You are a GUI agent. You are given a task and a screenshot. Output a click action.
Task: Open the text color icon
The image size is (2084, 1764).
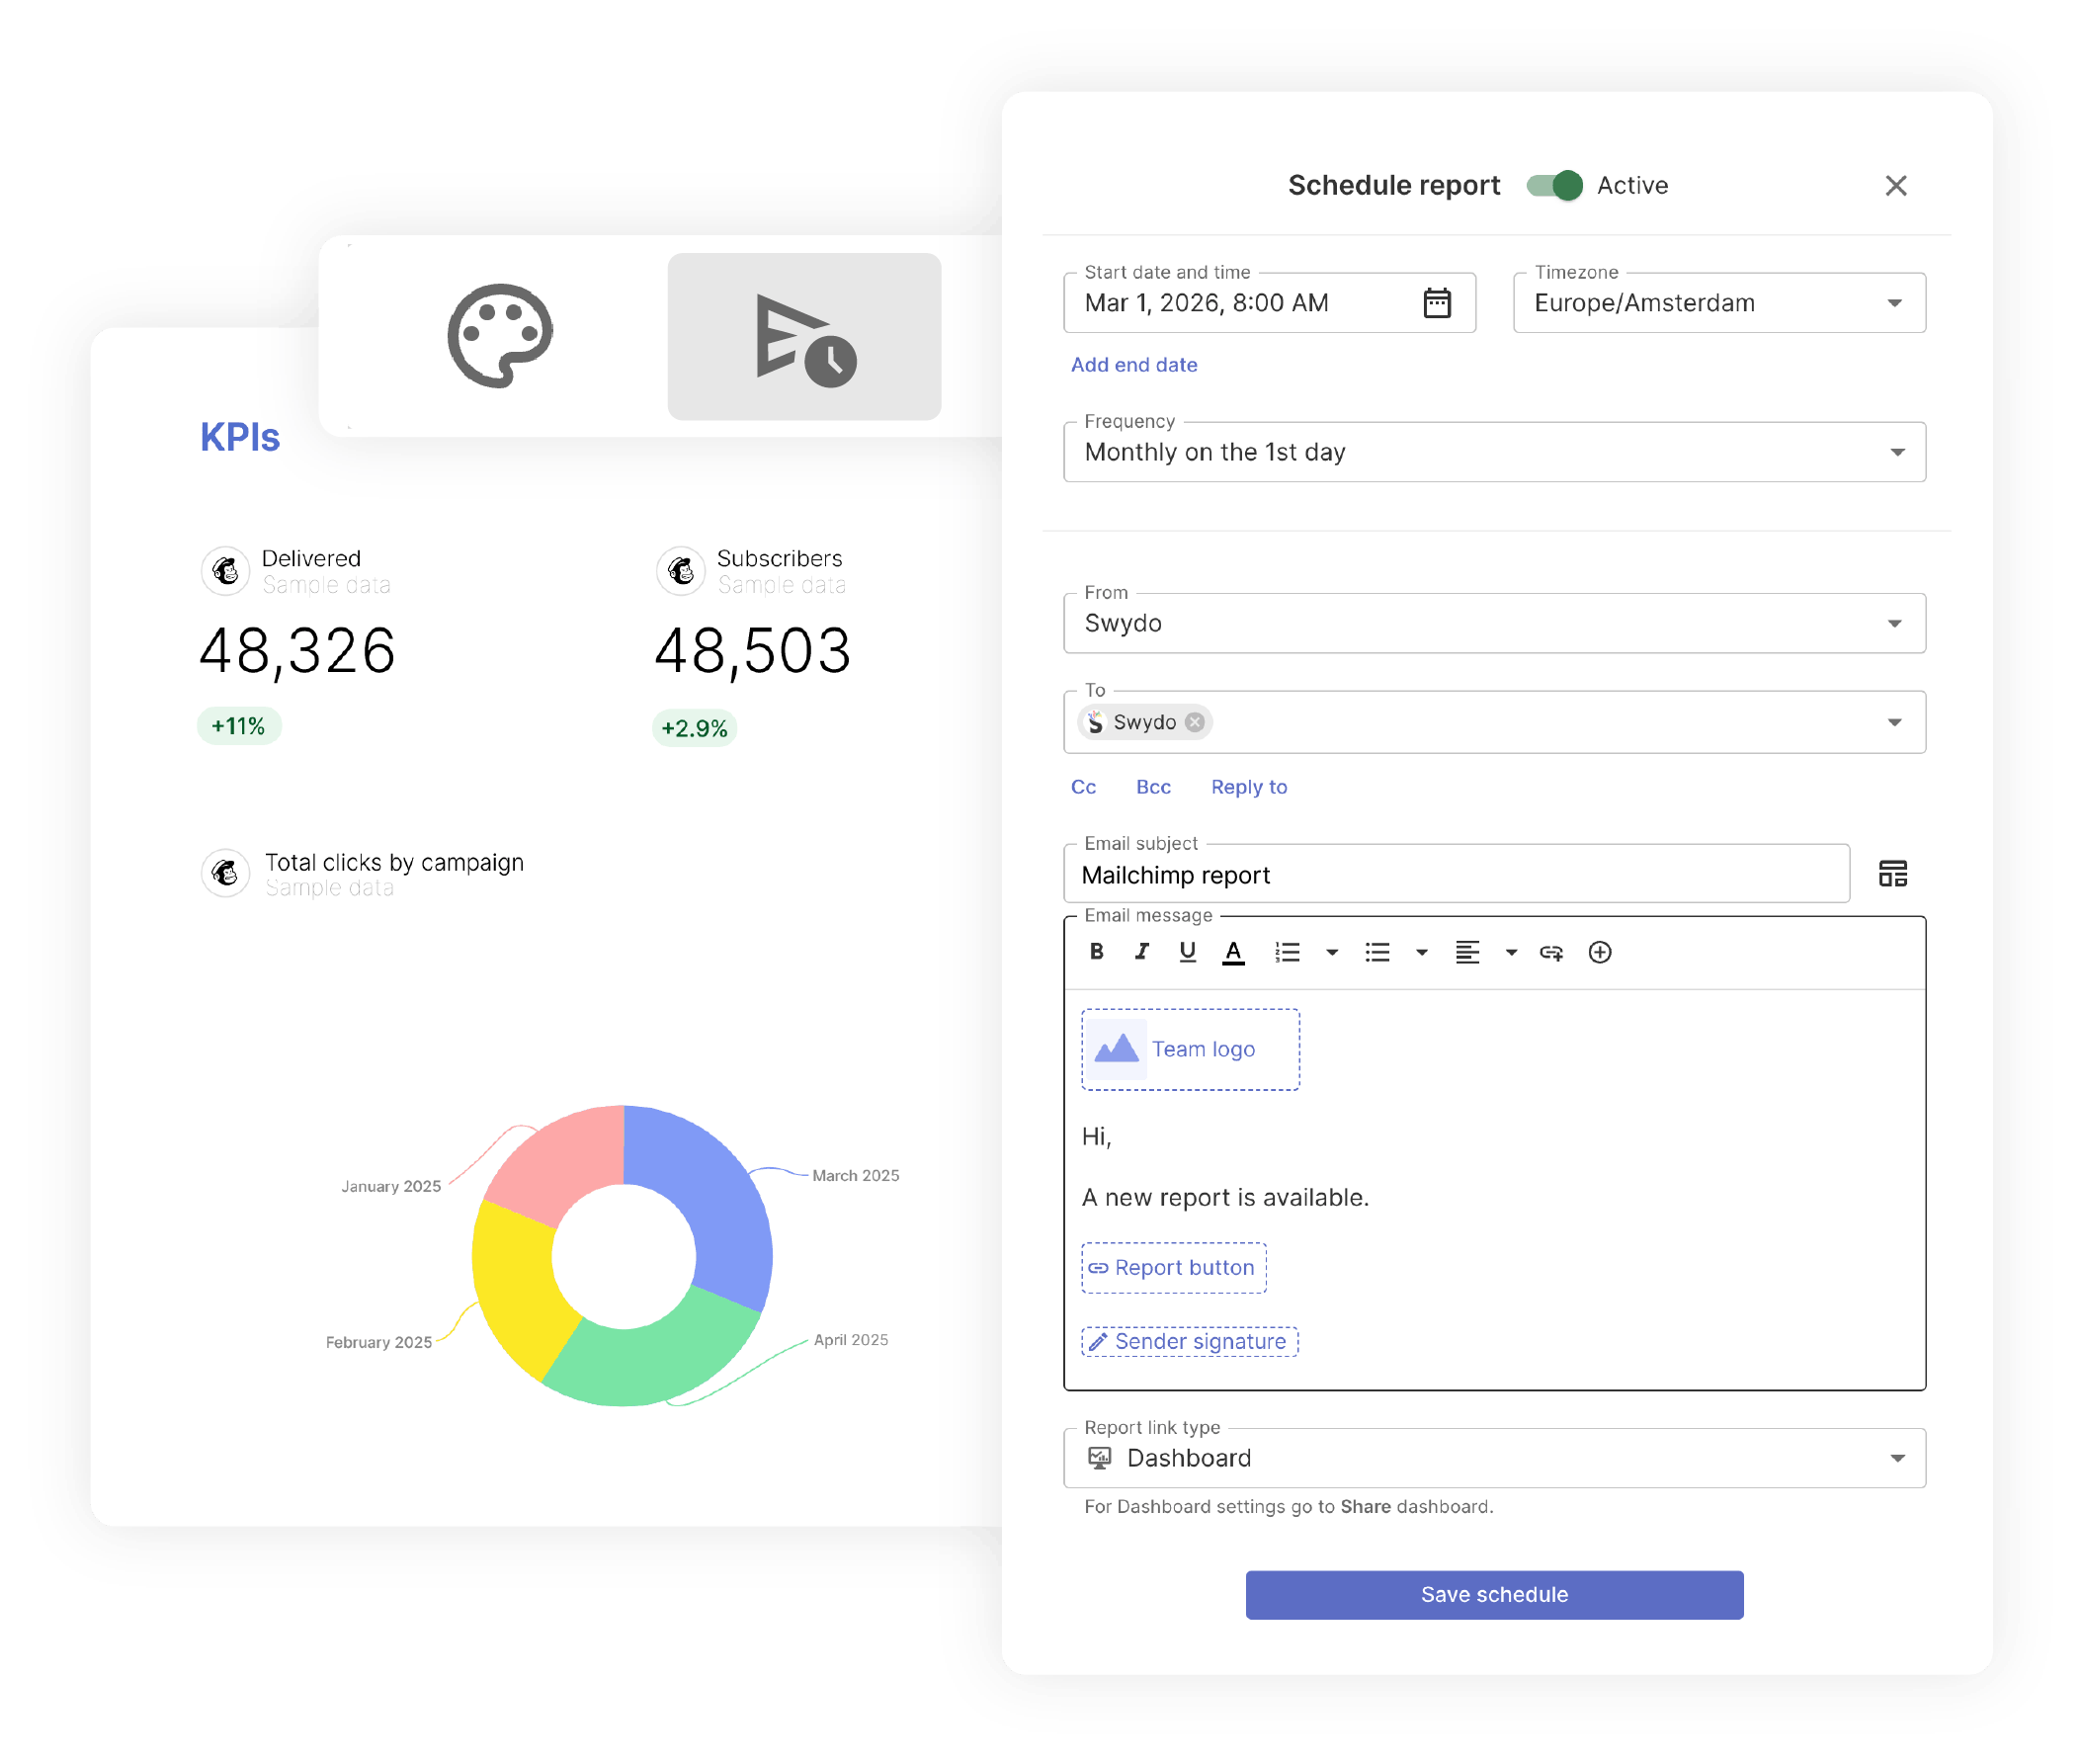pyautogui.click(x=1234, y=951)
